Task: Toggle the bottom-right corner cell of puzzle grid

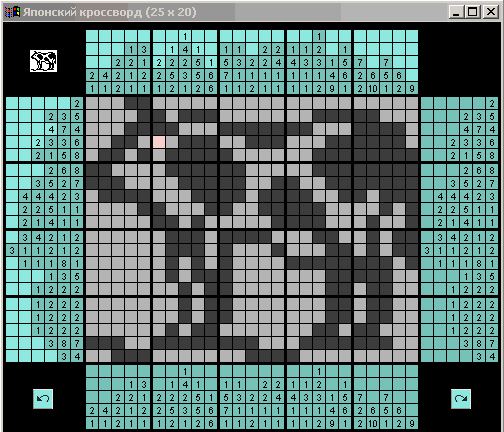Action: tap(412, 356)
